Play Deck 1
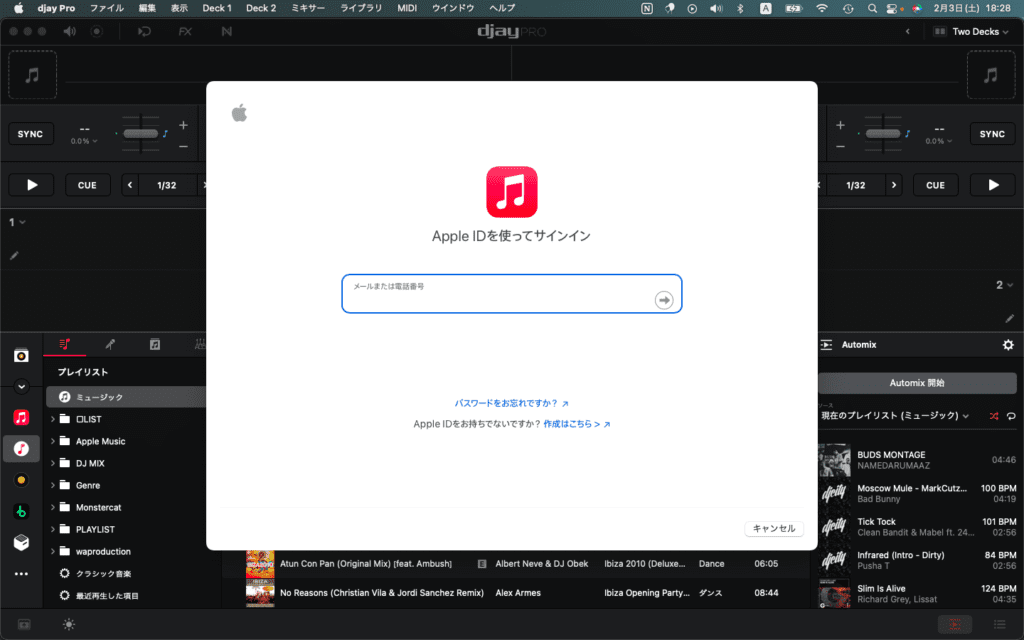Viewport: 1024px width, 640px height. (31, 185)
